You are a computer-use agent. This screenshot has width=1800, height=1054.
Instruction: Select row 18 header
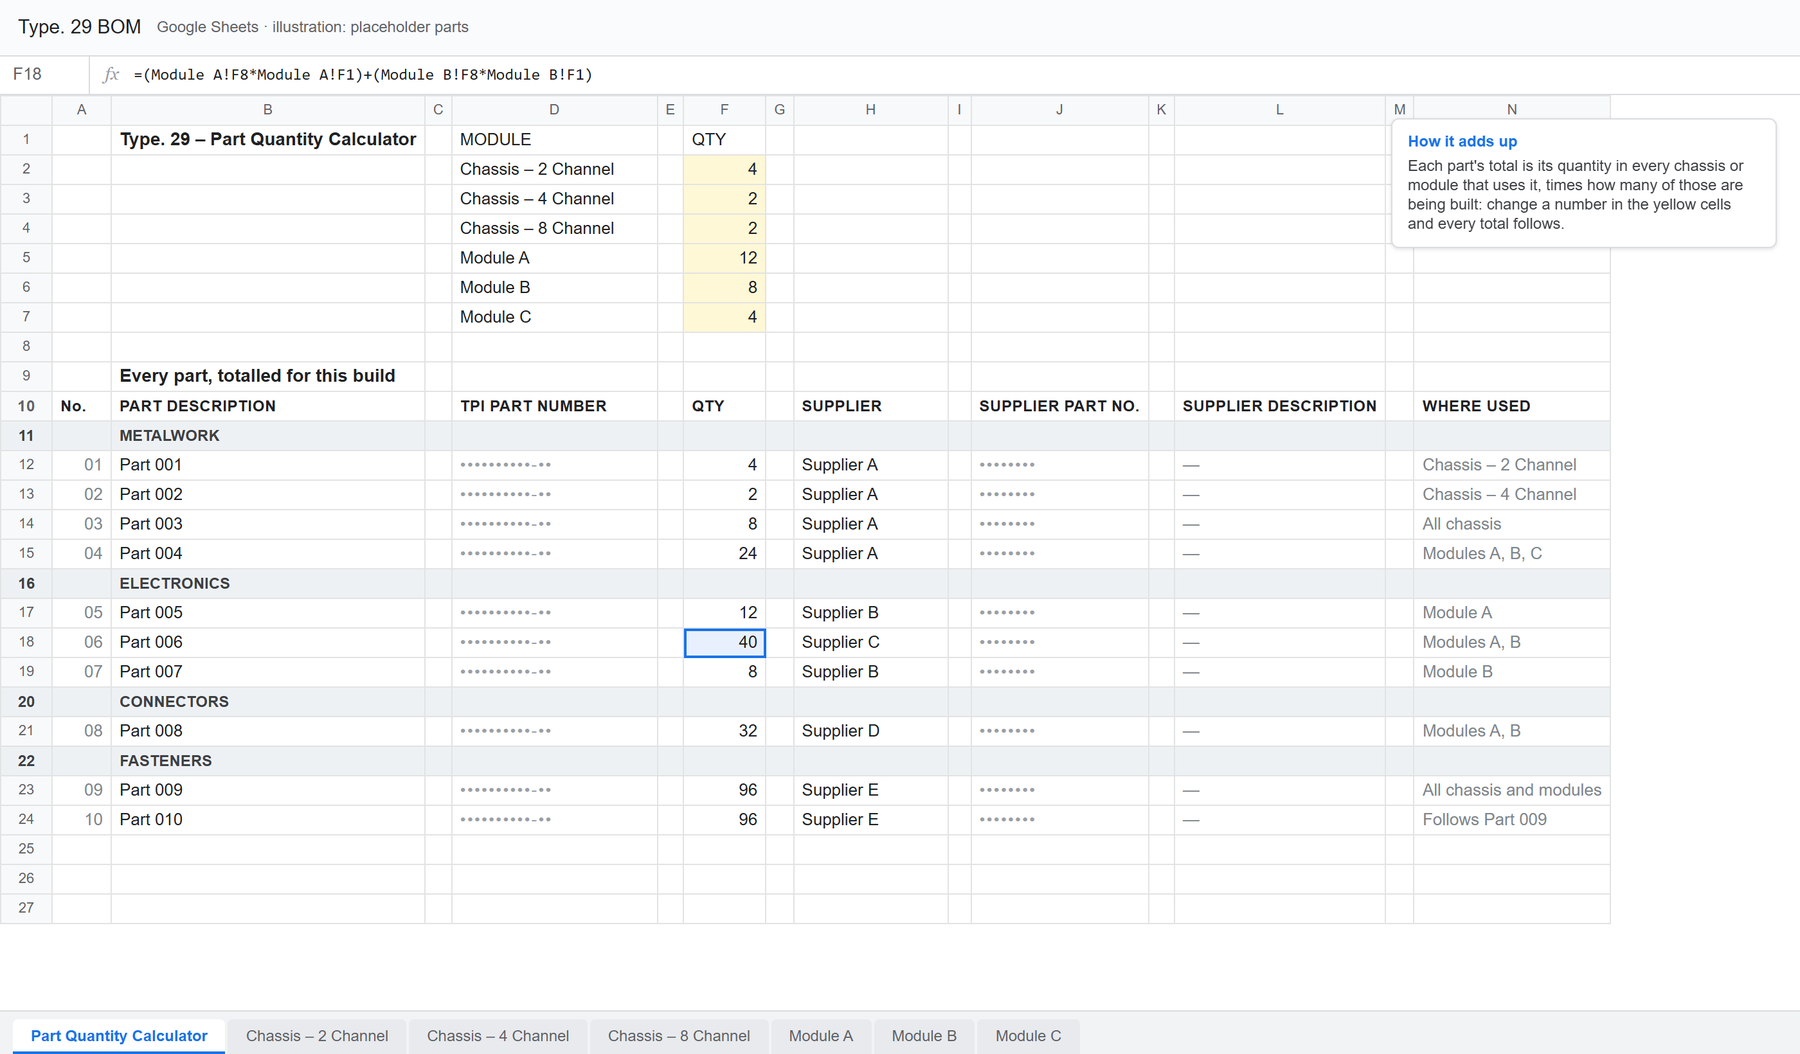point(26,642)
